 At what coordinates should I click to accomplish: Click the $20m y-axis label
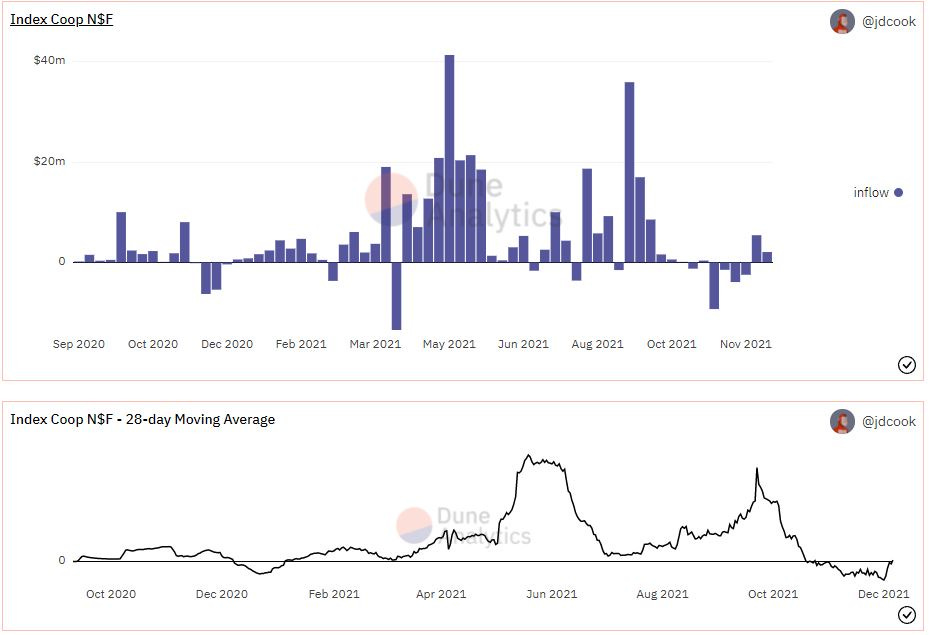(x=49, y=161)
